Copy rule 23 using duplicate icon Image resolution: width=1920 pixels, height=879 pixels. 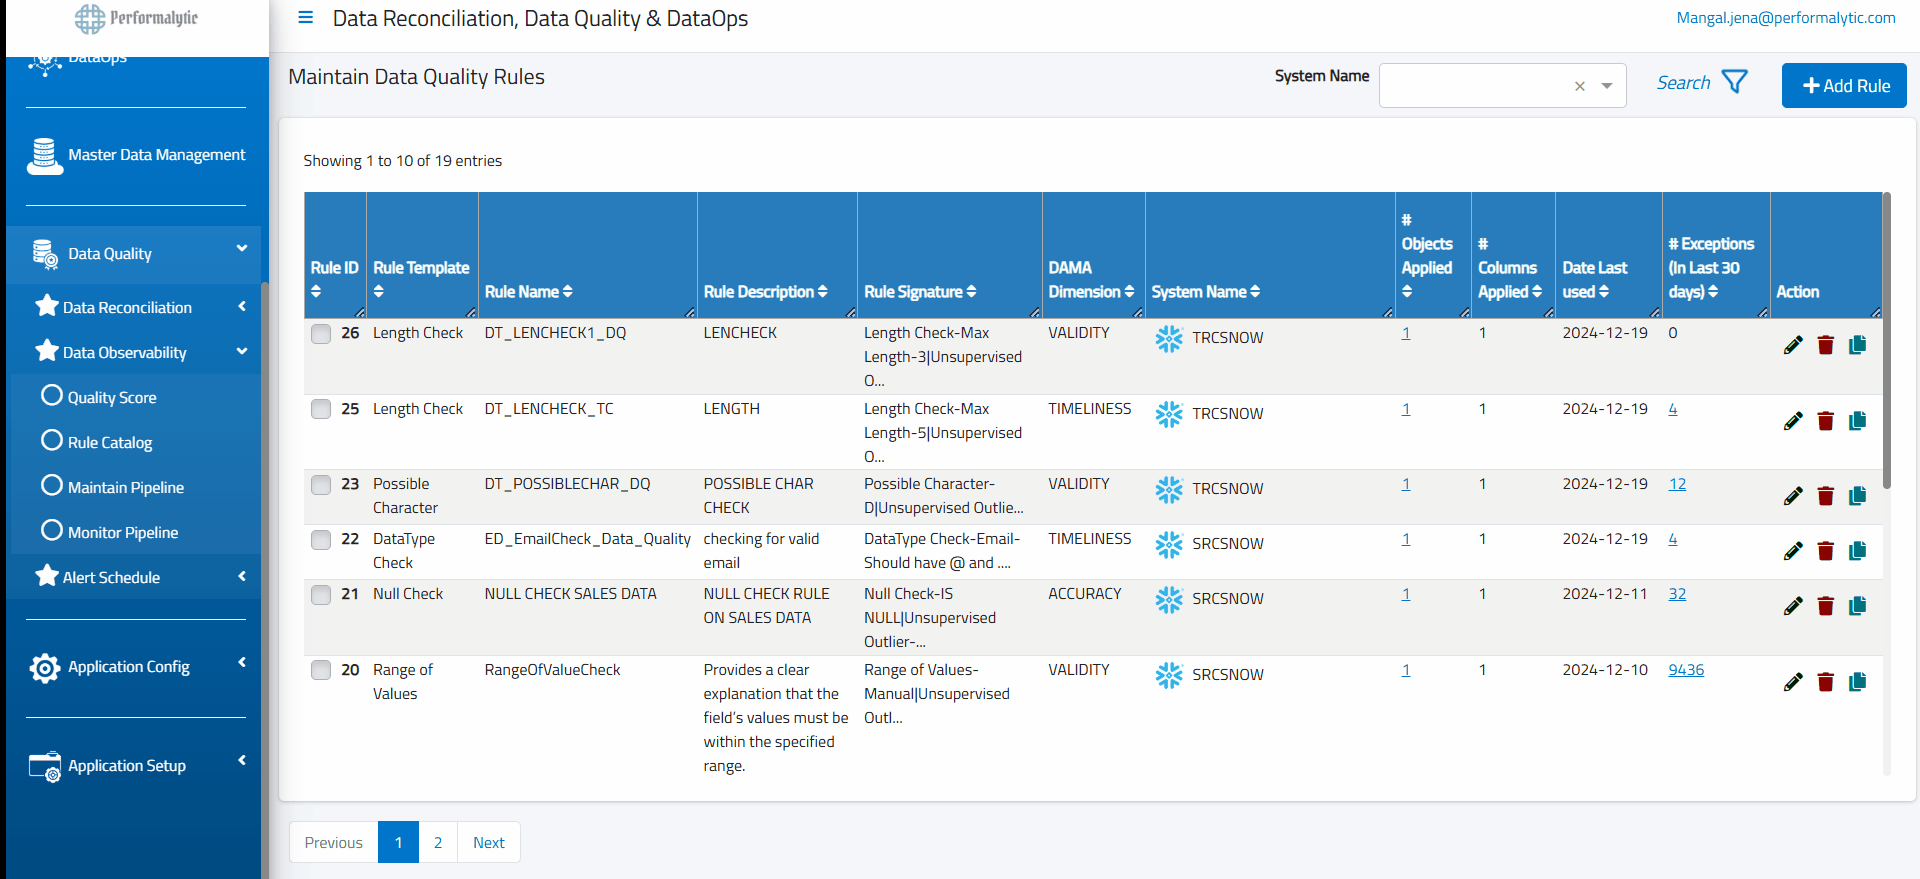pos(1858,496)
